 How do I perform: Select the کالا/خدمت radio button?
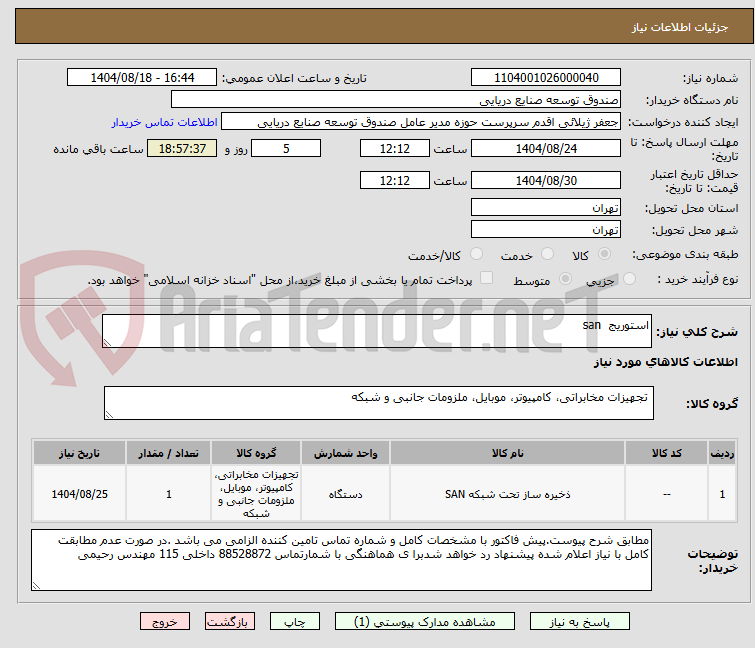pyautogui.click(x=476, y=254)
